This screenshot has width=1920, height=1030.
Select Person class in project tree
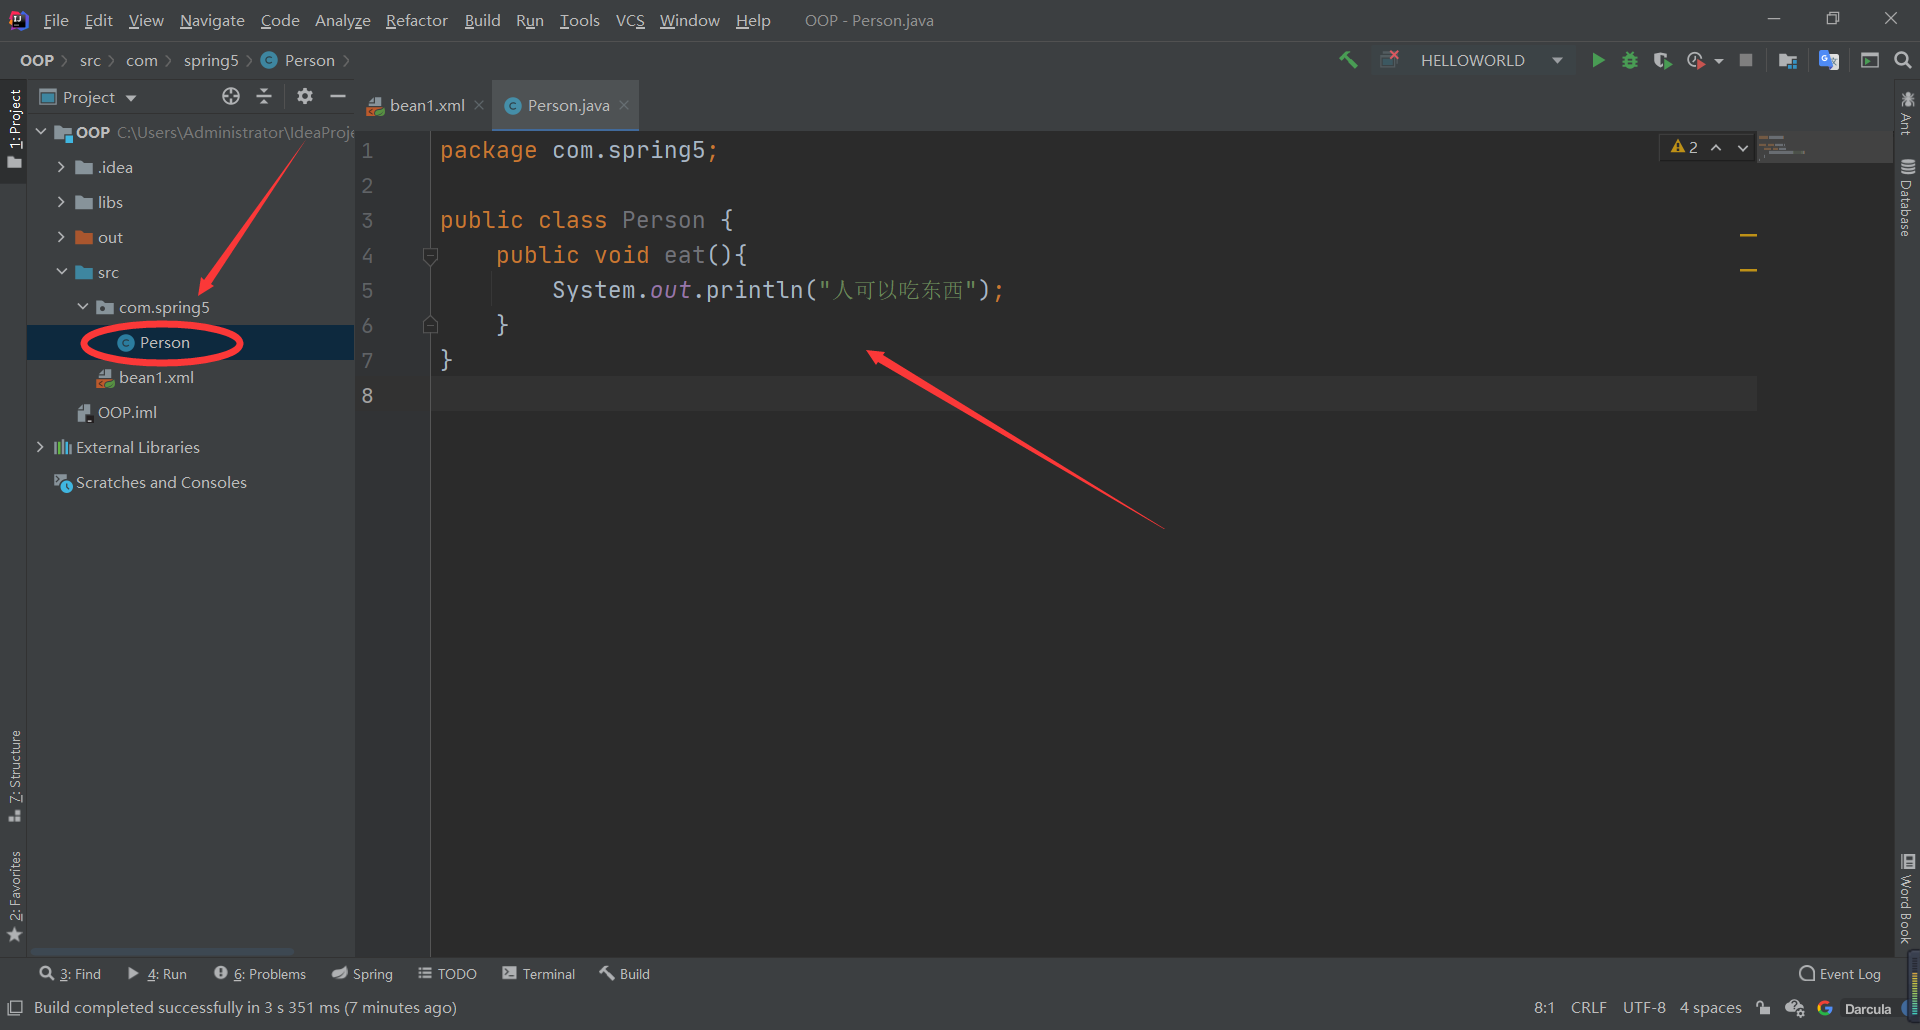164,342
